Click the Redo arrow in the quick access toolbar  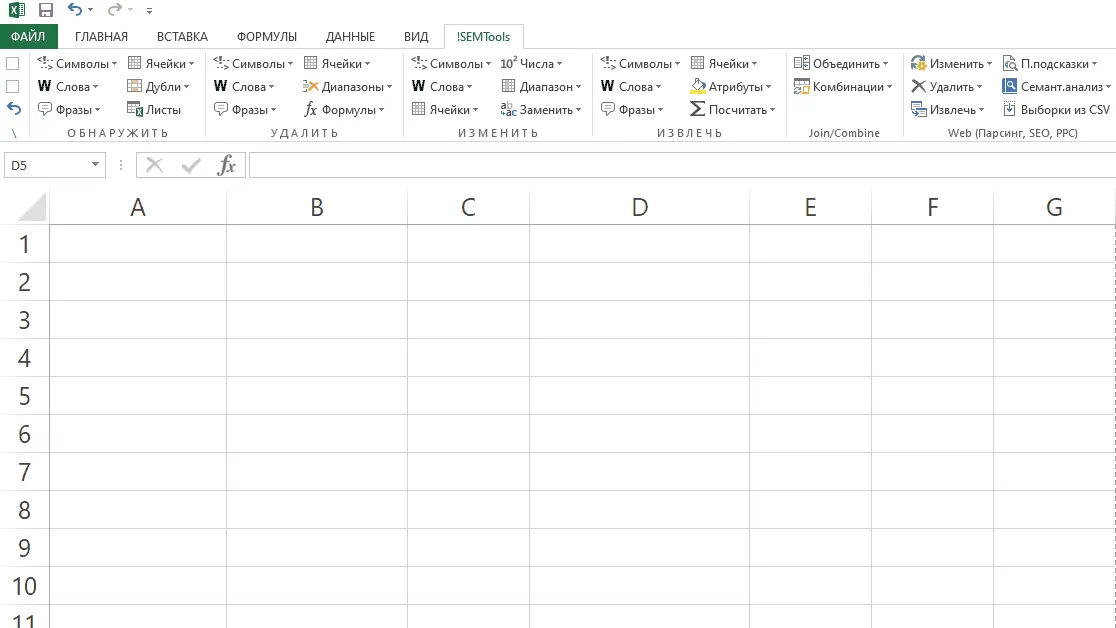coord(114,9)
